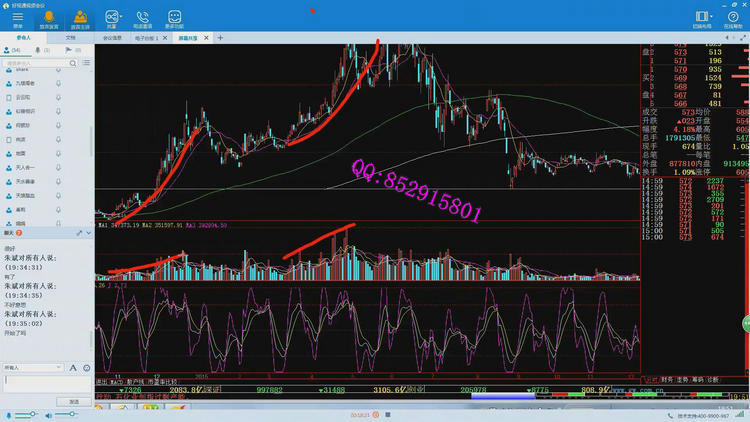Toggle the microphone mute icon at bottom
The width and height of the screenshot is (750, 422).
[10, 414]
